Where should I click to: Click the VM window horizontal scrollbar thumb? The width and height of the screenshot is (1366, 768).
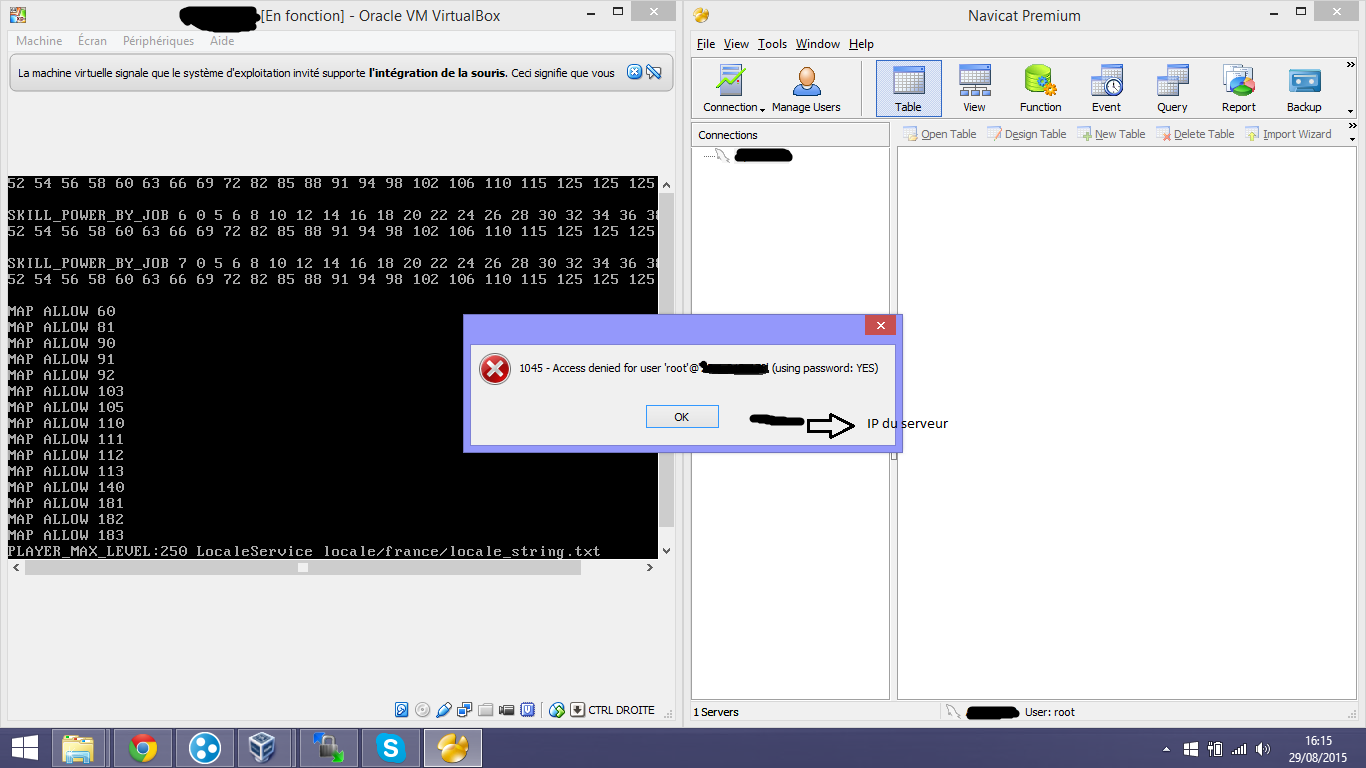point(303,567)
